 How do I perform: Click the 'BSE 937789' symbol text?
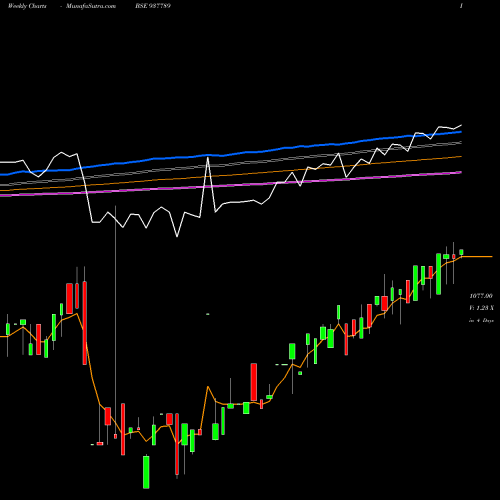pyautogui.click(x=153, y=6)
